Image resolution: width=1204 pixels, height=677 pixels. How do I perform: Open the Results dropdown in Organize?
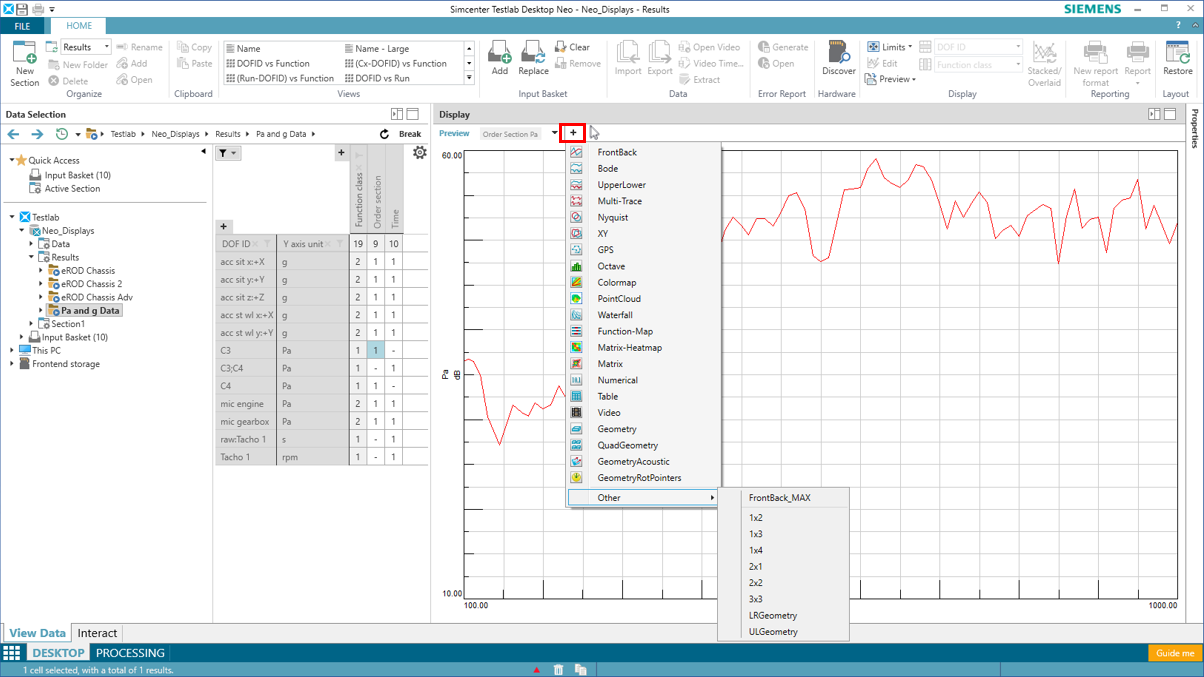pos(107,47)
